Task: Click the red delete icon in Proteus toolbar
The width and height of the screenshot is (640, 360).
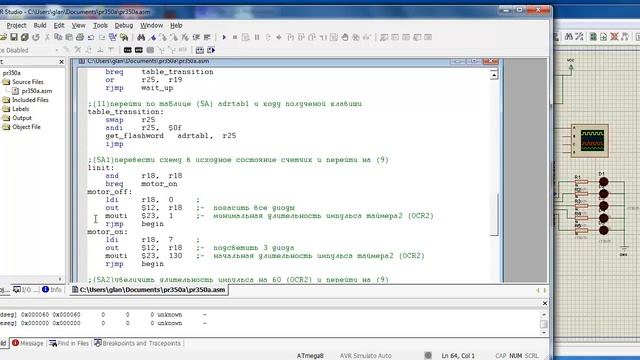Action: point(614,37)
